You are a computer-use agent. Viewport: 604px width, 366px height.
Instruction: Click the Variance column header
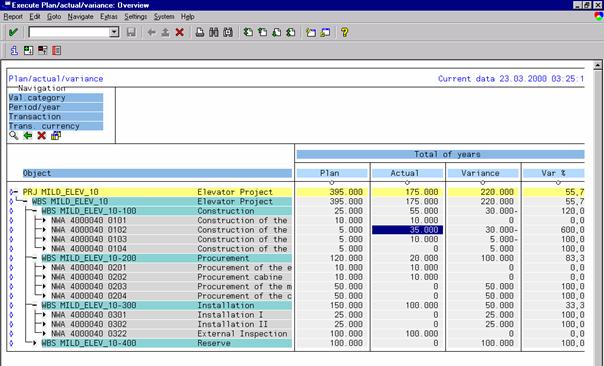483,173
